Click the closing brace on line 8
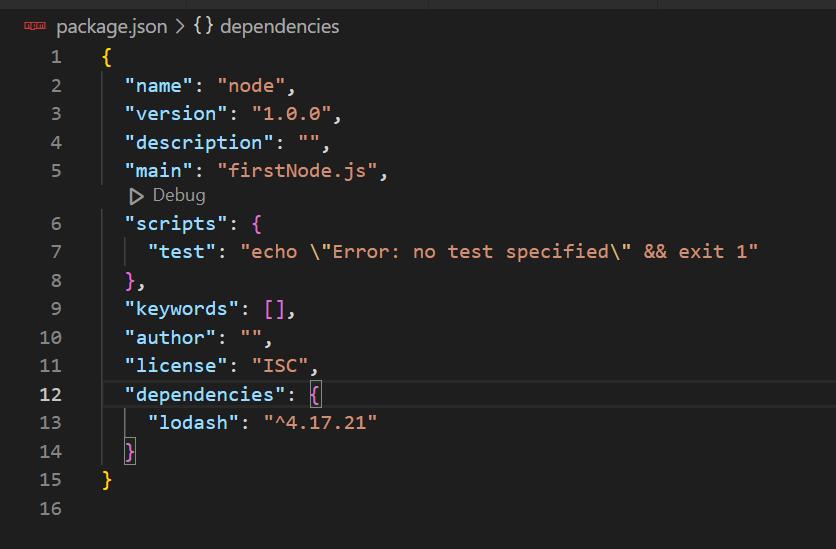This screenshot has width=836, height=549. pos(130,280)
